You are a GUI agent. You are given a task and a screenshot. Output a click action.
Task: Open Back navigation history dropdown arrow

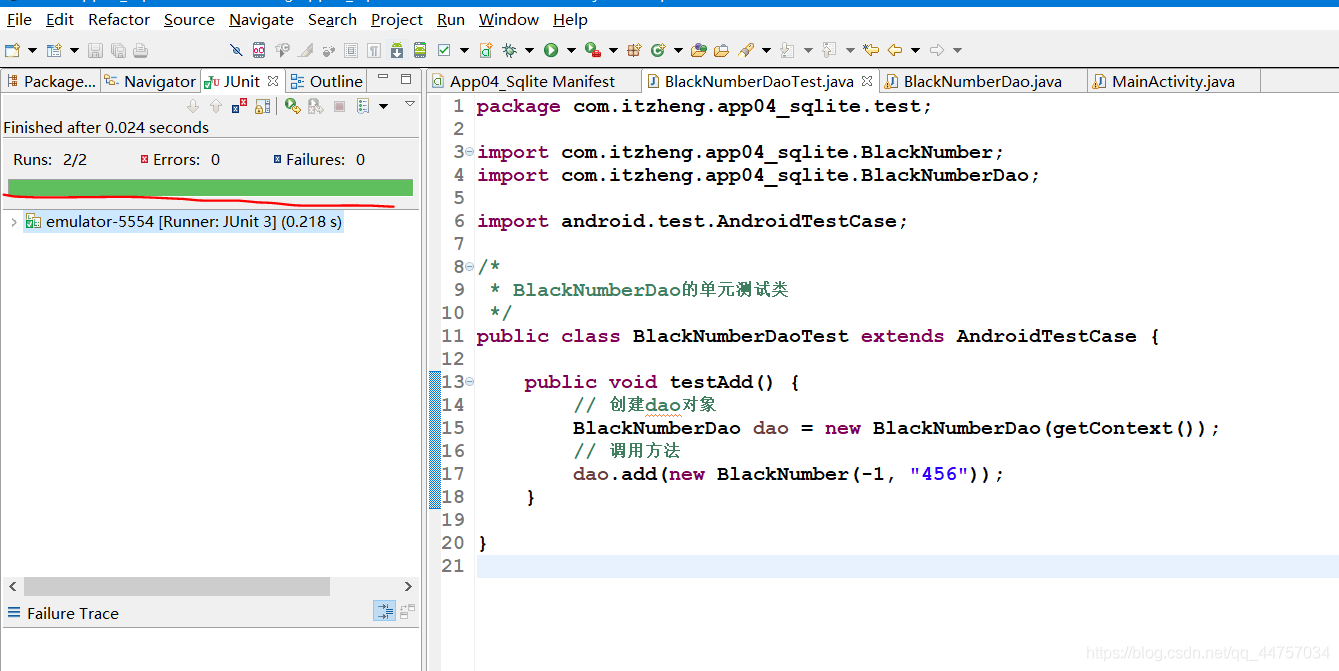pyautogui.click(x=915, y=50)
